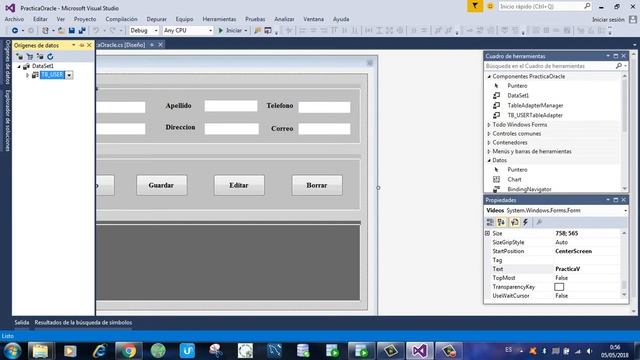Select Chart control in toolbox
Screen dimensions: 640x360
click(x=514, y=180)
